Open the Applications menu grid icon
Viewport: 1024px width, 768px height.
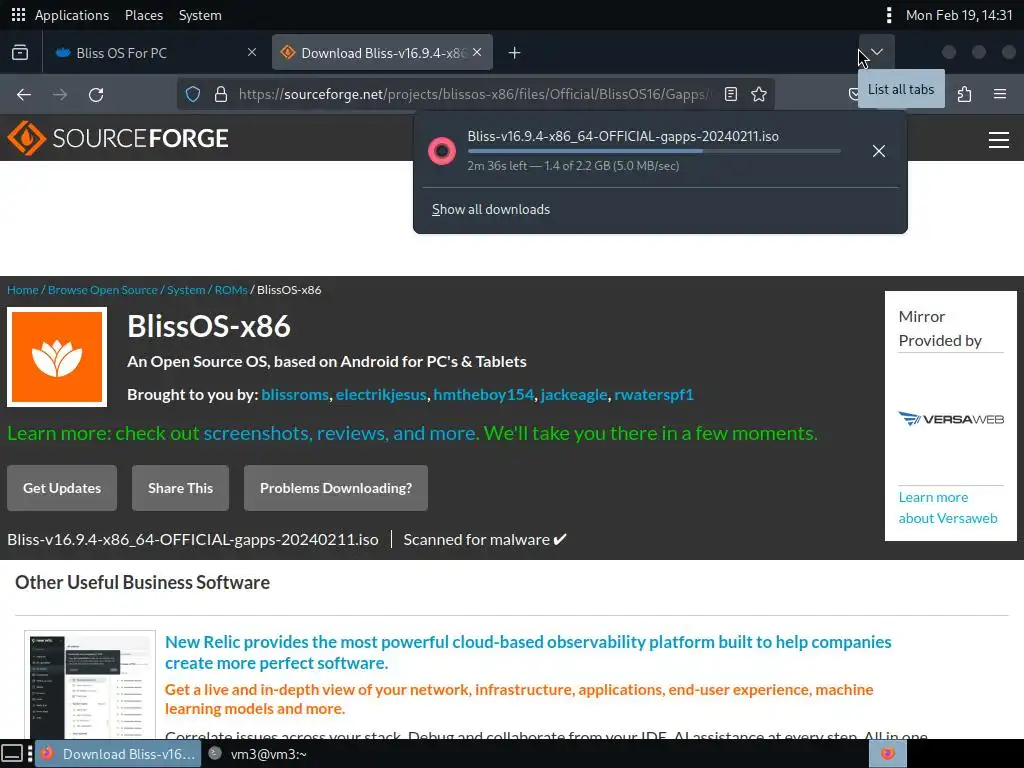click(18, 14)
